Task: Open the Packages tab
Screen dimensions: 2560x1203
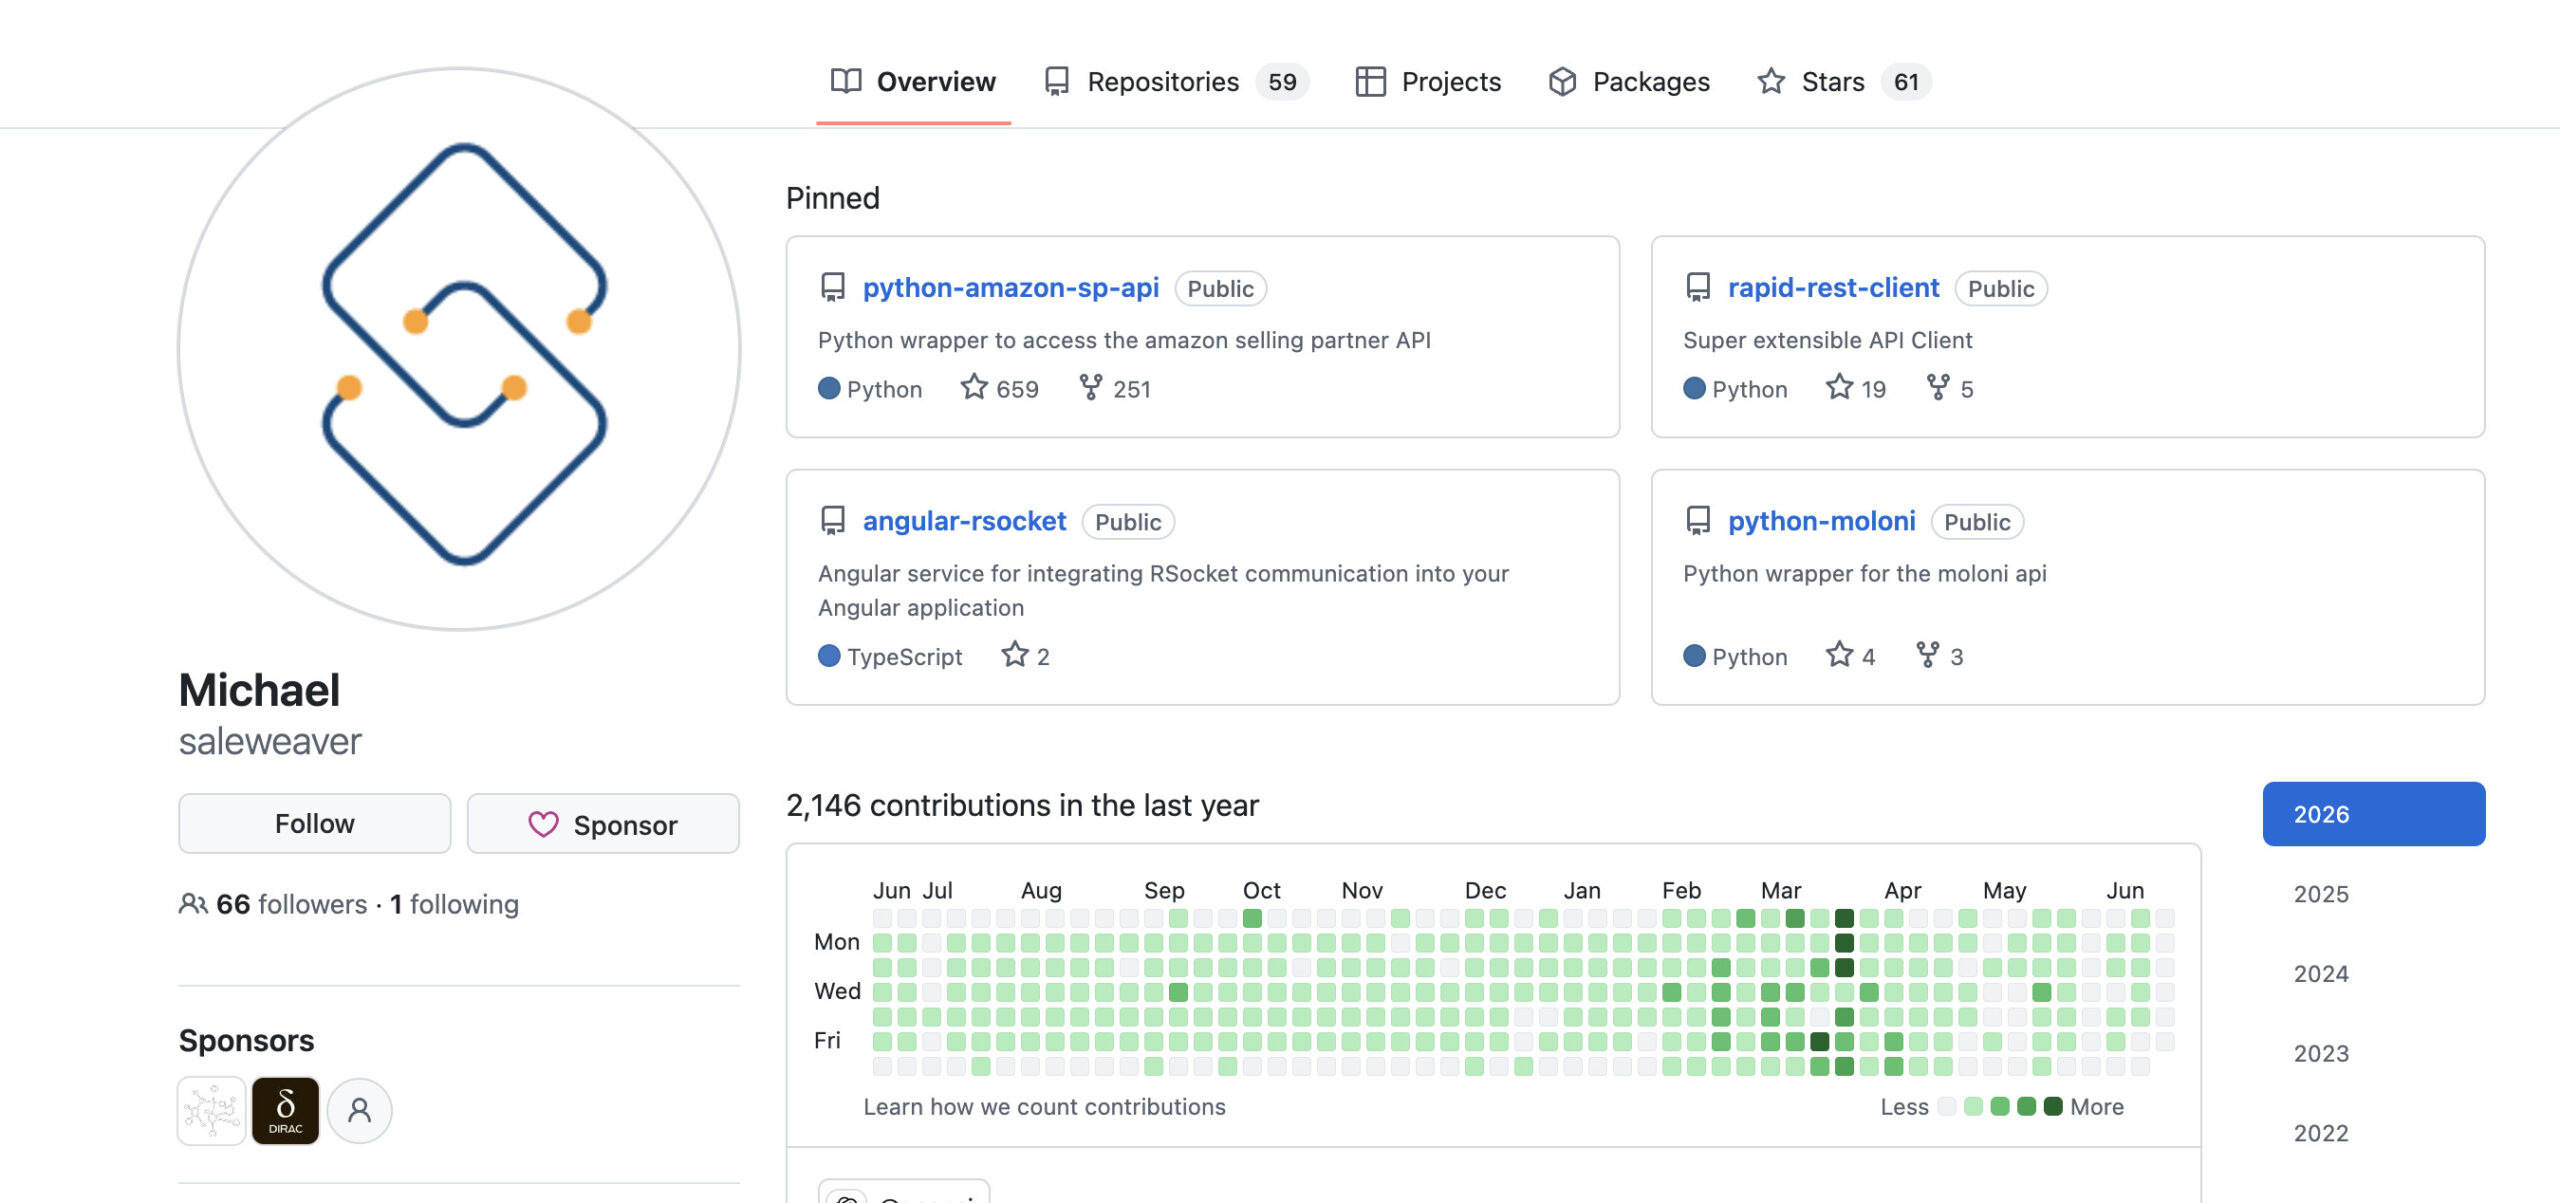Action: coord(1629,82)
